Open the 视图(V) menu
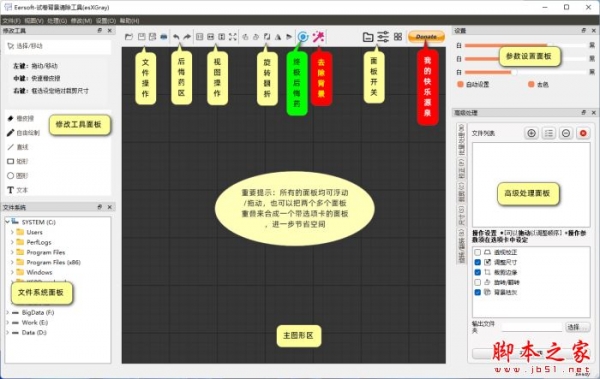Screen dimensions: 600x379 [34, 21]
